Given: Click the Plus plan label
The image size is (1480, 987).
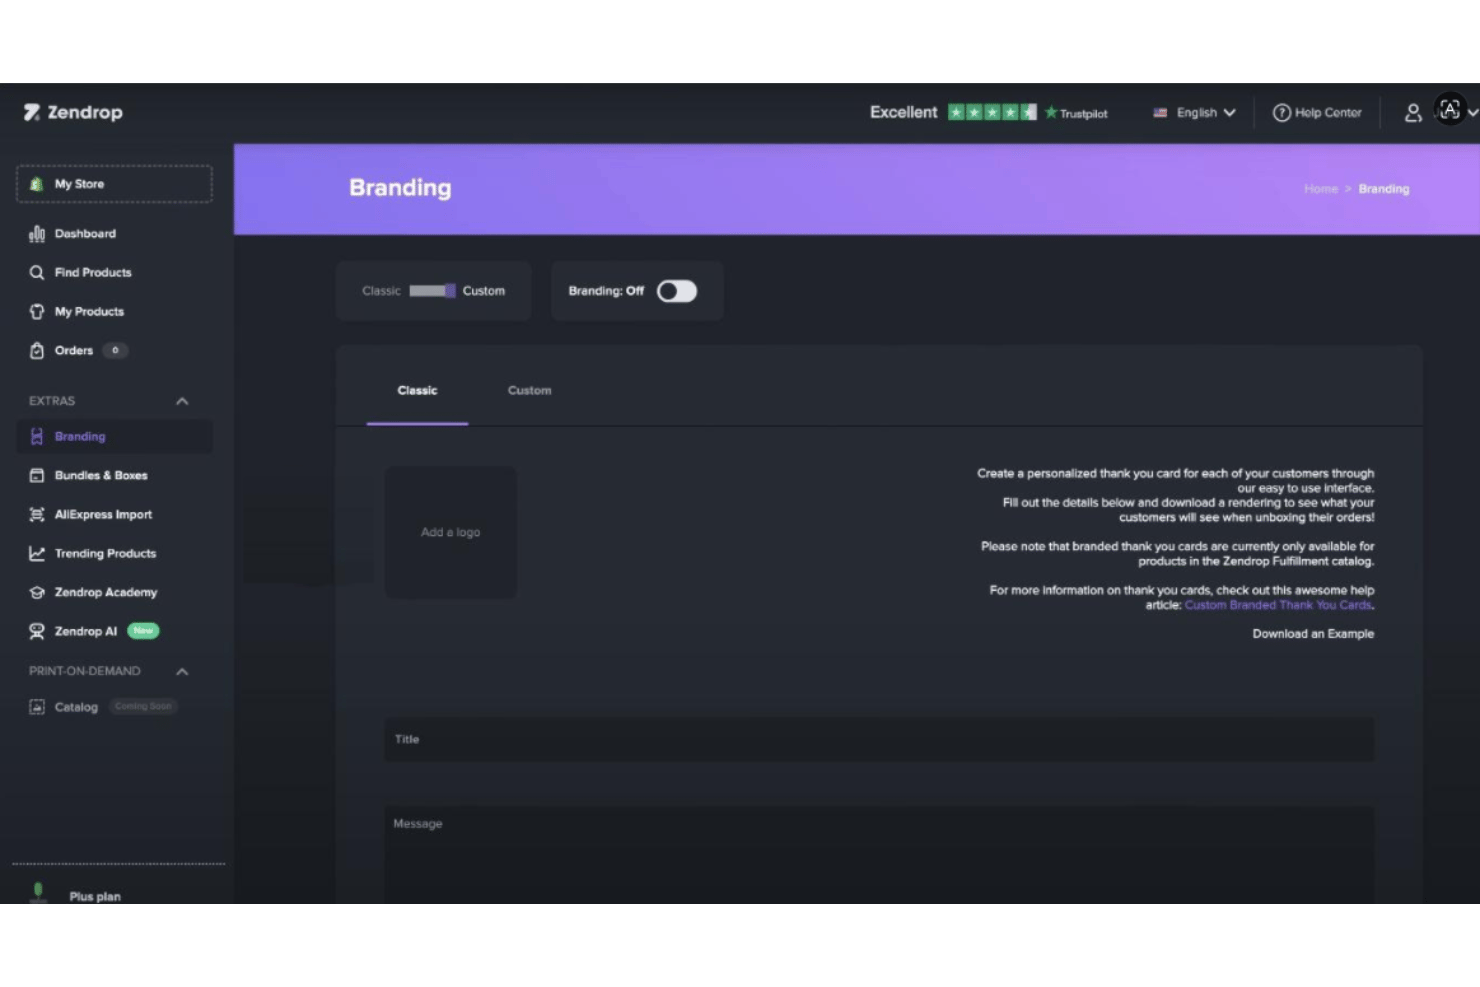Looking at the screenshot, I should coord(95,896).
